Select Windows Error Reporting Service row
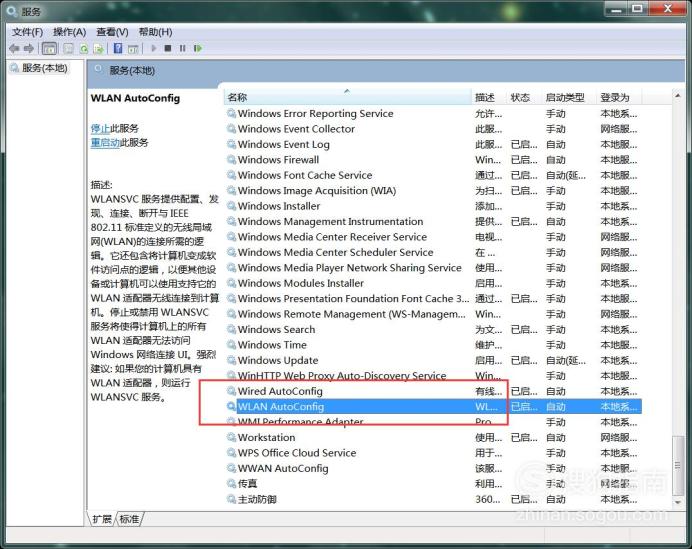Screen dimensions: 692x549 pos(433,113)
